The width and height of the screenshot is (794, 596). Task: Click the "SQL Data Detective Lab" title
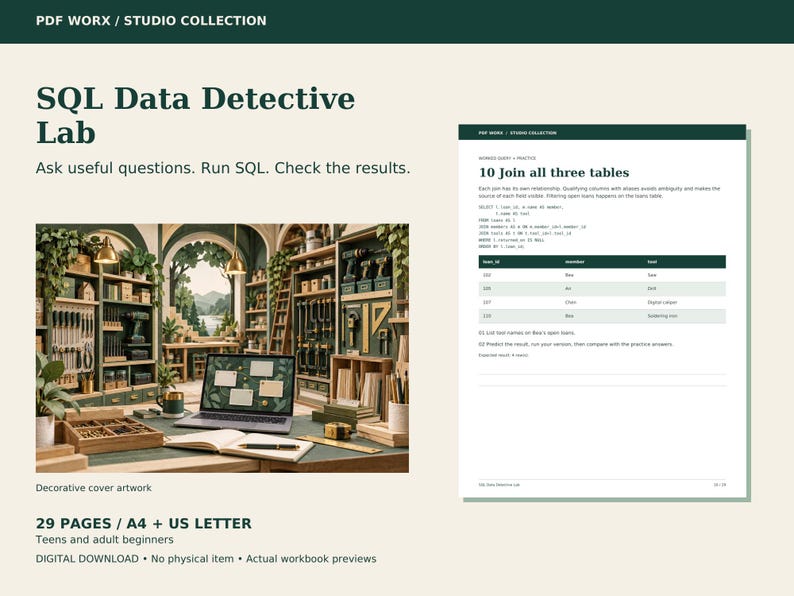[x=195, y=115]
